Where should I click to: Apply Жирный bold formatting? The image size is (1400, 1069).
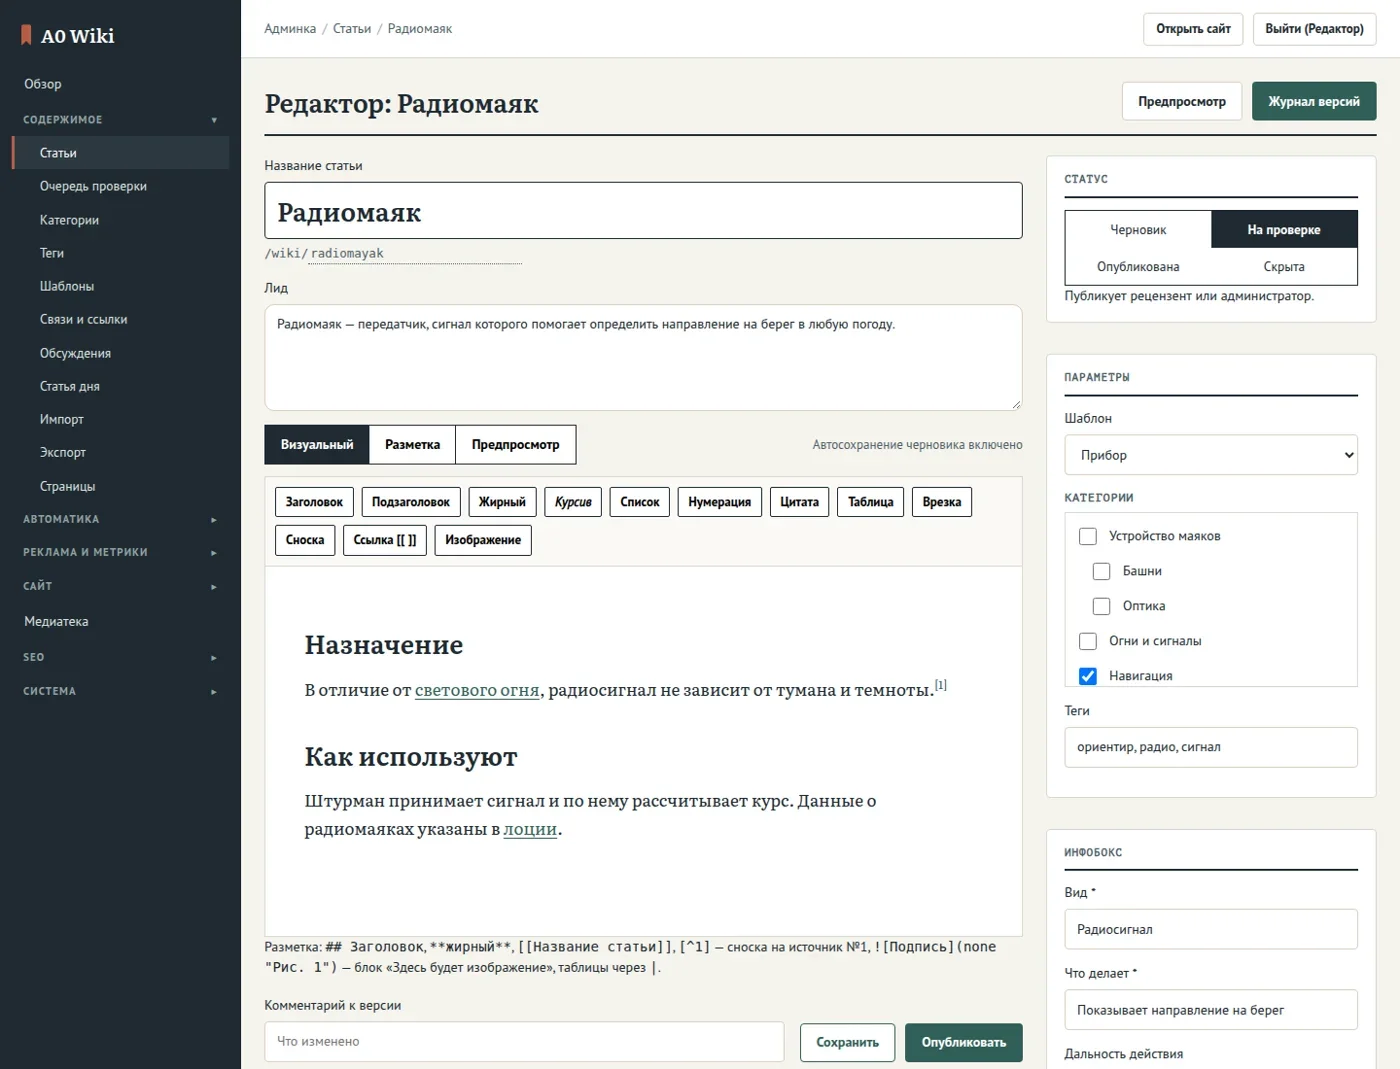(502, 502)
